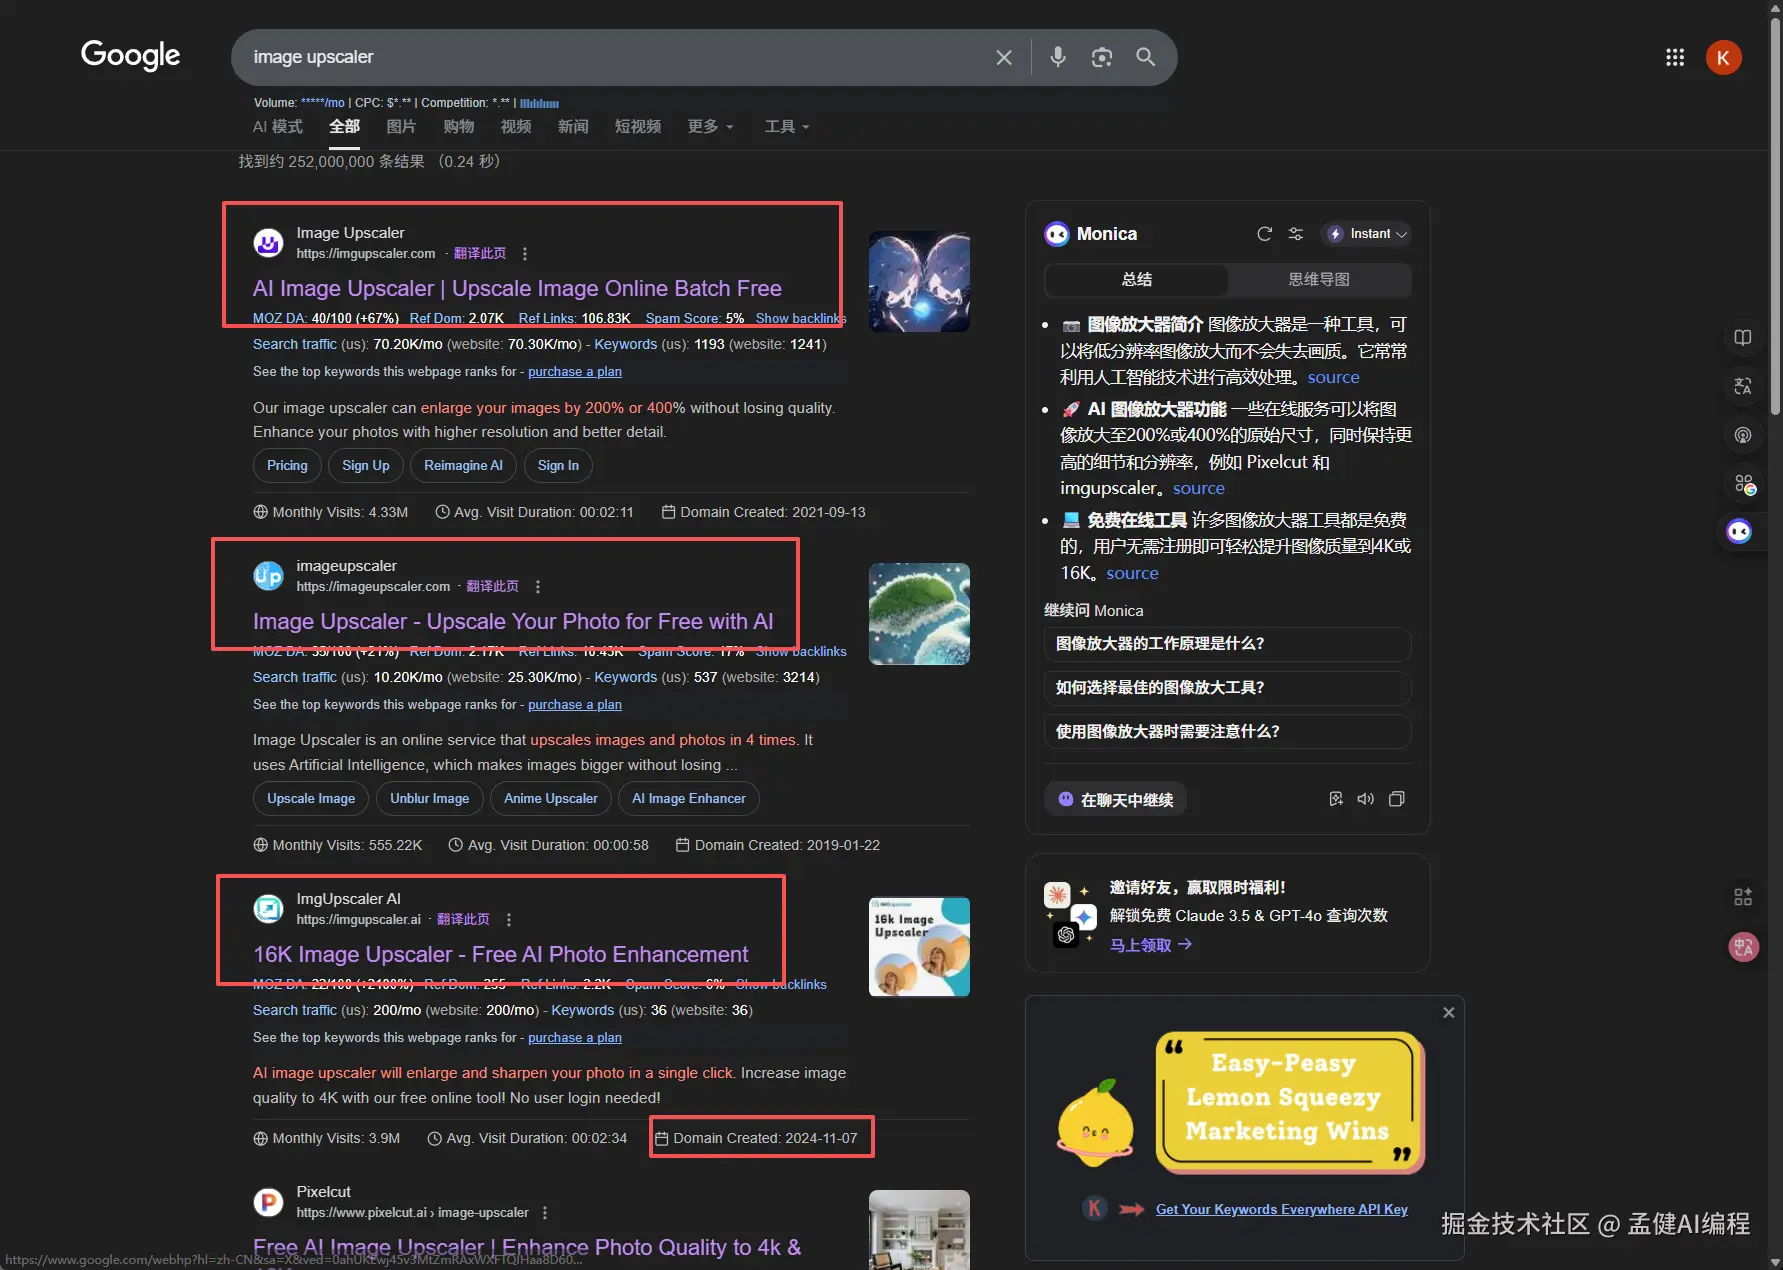Read Monica summary aloud speaker icon
Image resolution: width=1783 pixels, height=1270 pixels.
click(1365, 799)
